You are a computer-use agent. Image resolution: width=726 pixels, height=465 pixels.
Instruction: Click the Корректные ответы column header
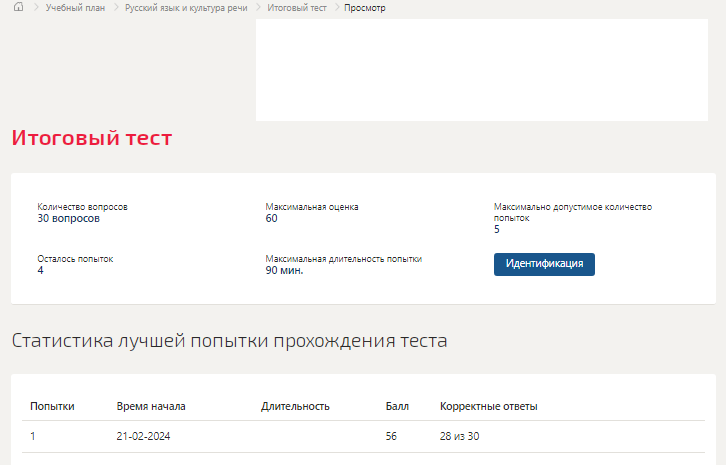click(x=488, y=406)
